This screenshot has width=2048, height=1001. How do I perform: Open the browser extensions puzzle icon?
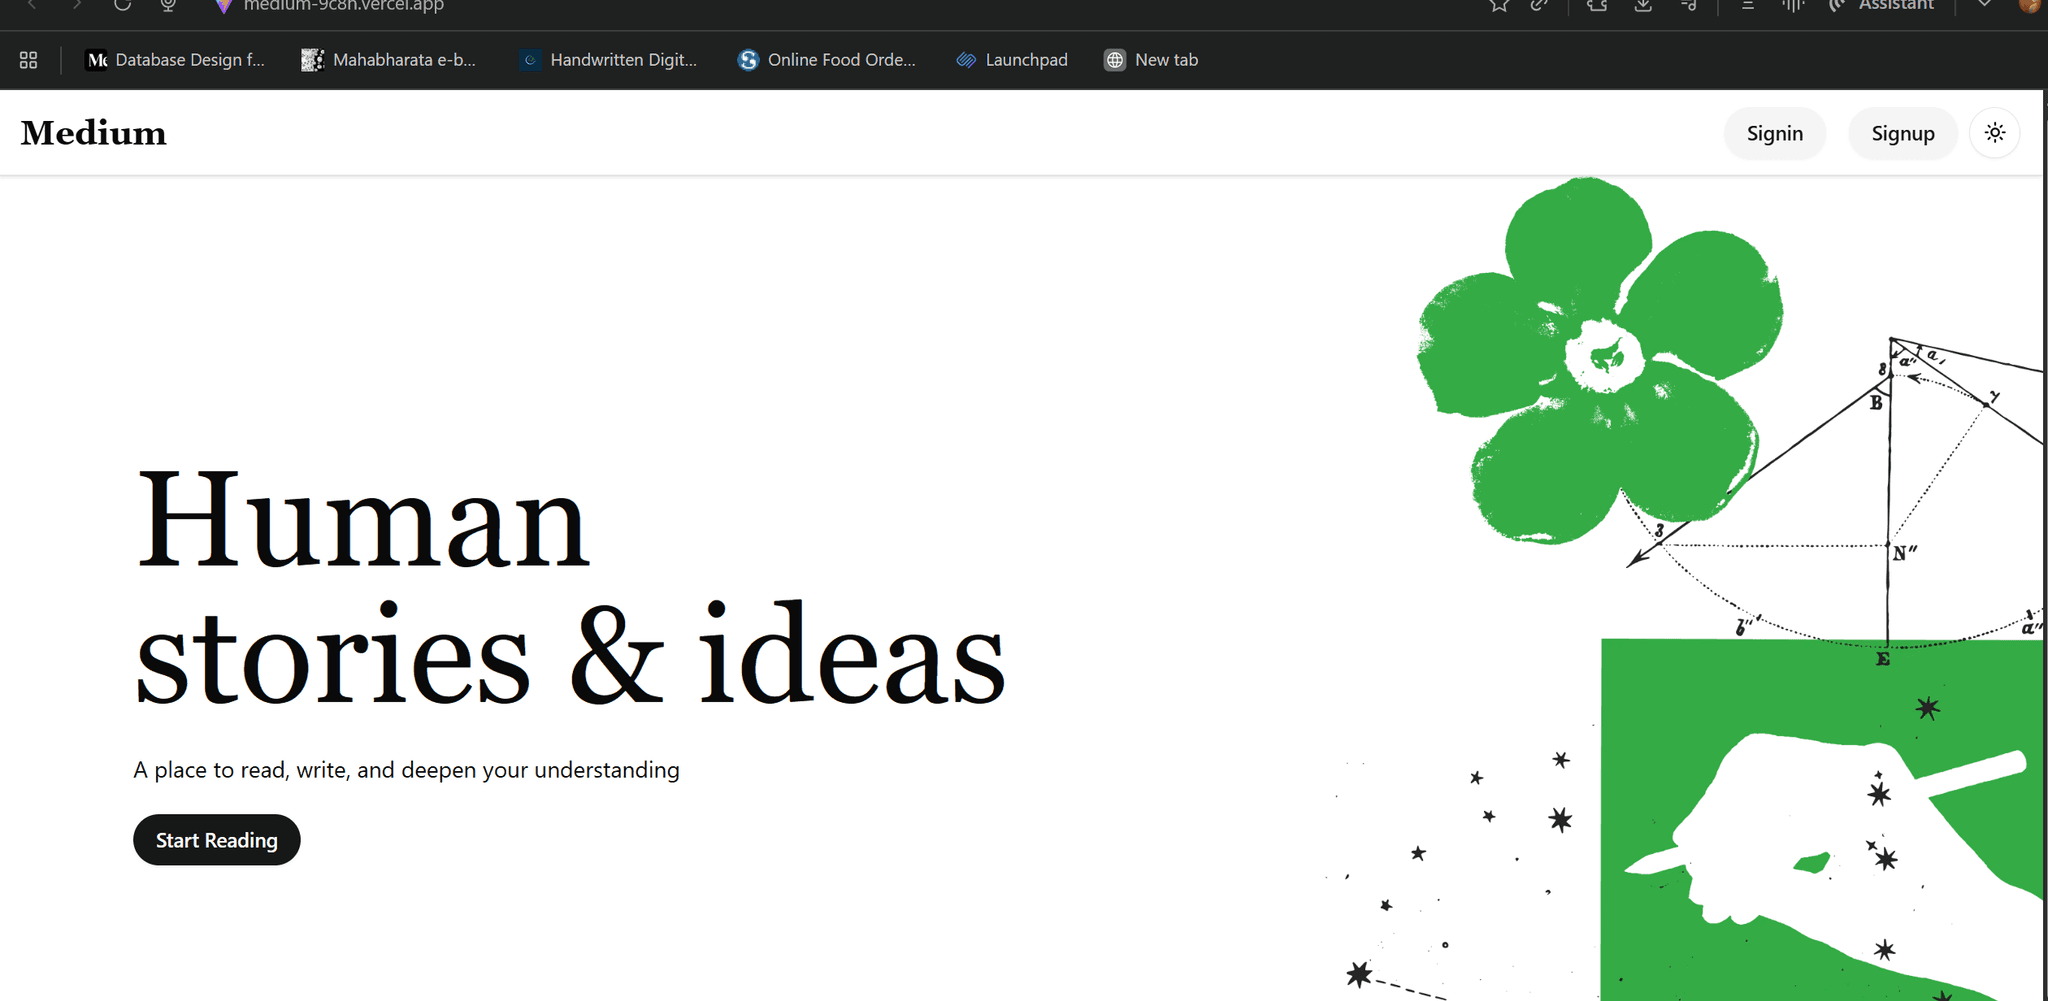pyautogui.click(x=1597, y=5)
